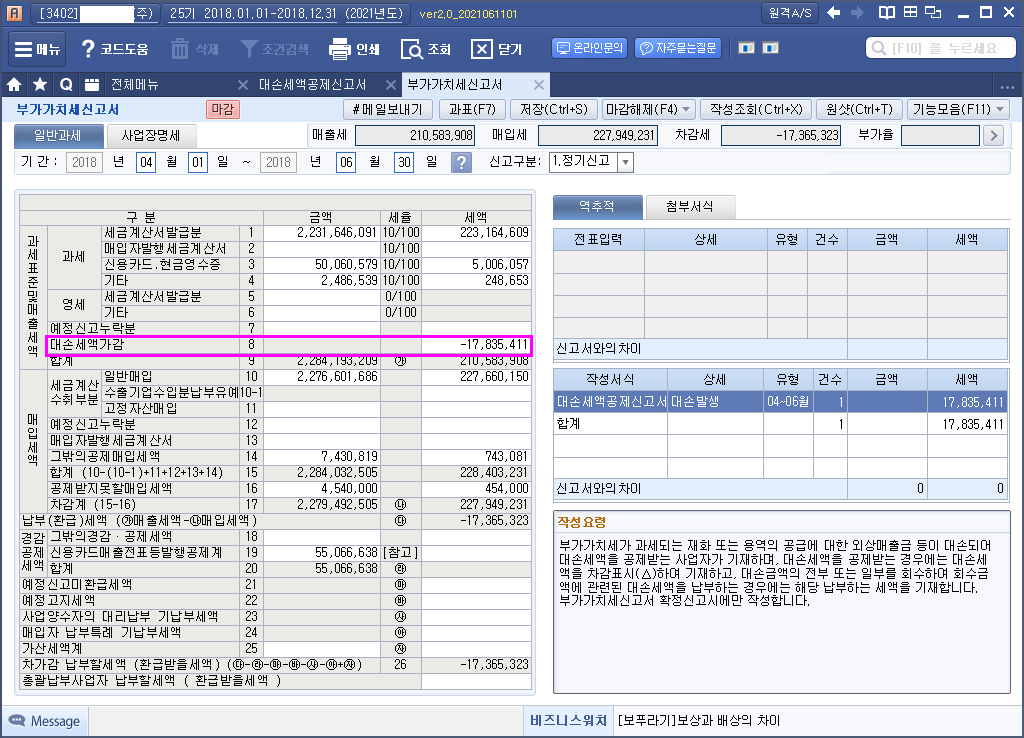This screenshot has width=1024, height=738.
Task: Open the 조회 search icon
Action: (x=411, y=49)
